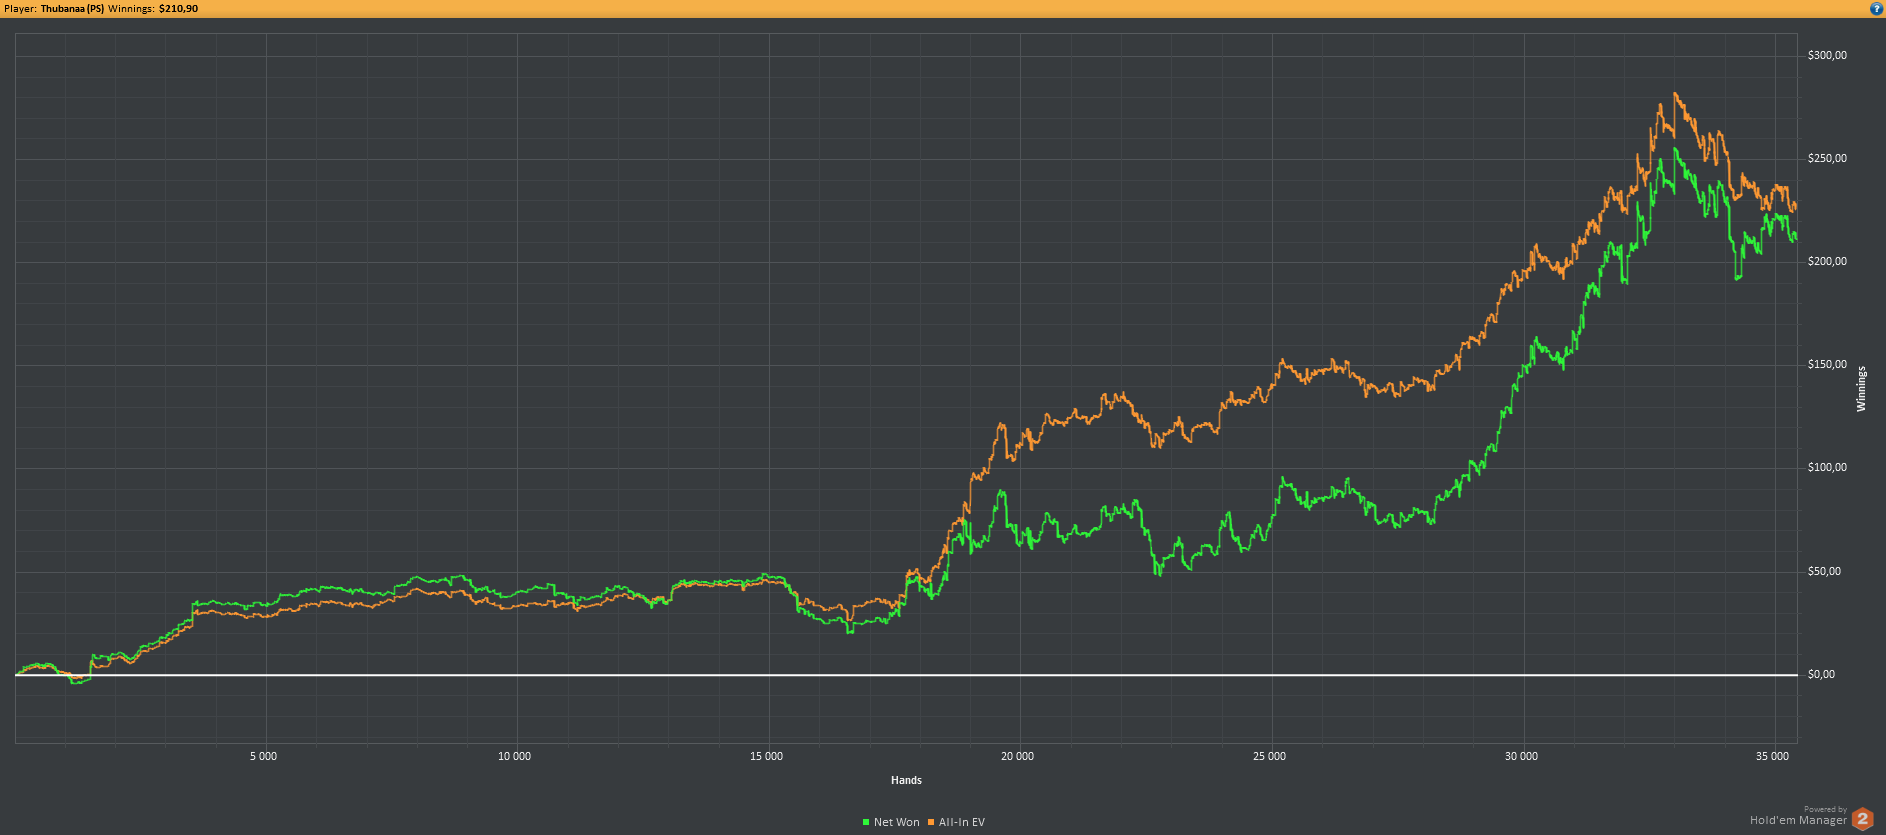Click the "$0,00" y-axis label
Screen dimensions: 1886x835
pyautogui.click(x=1821, y=674)
